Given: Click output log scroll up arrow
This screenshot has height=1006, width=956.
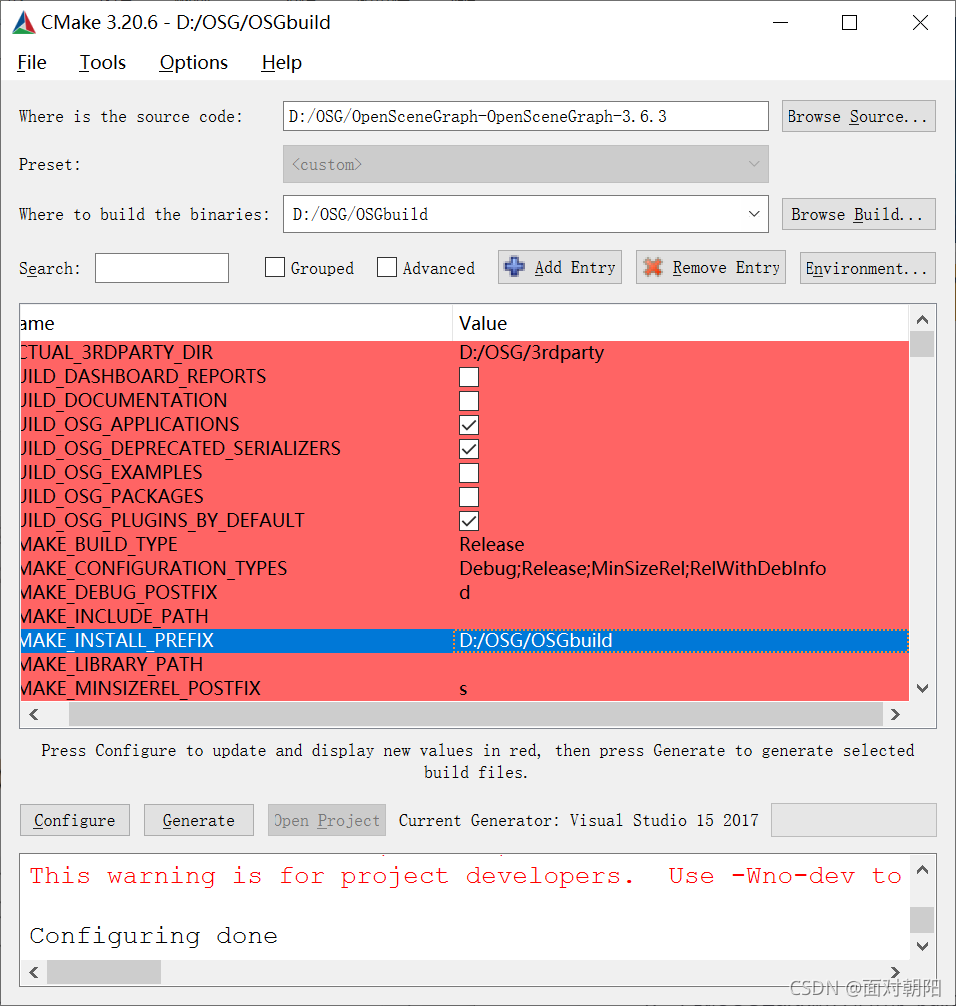Looking at the screenshot, I should (x=922, y=870).
